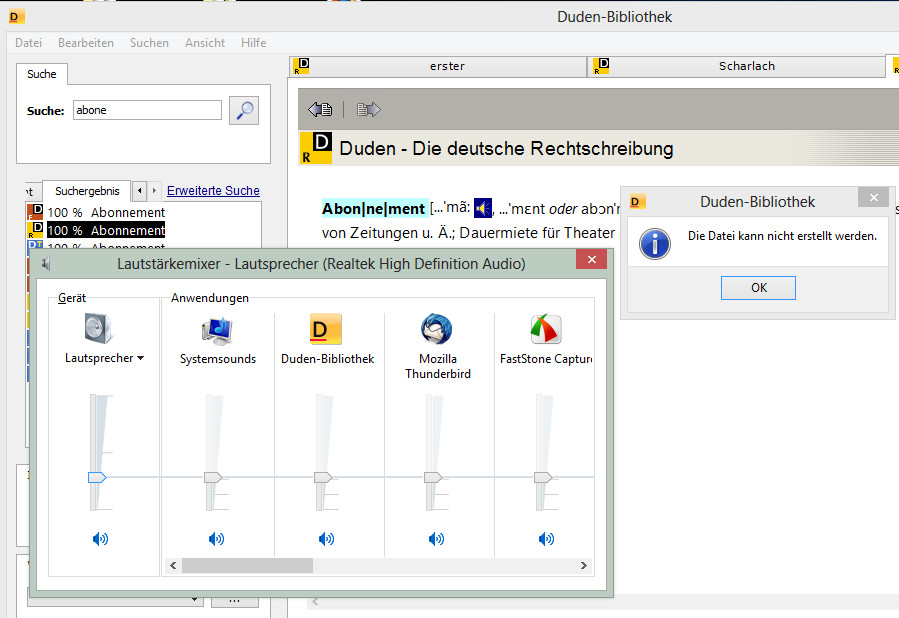Open the Bearbeiten menu
The height and width of the screenshot is (618, 899).
tap(85, 43)
